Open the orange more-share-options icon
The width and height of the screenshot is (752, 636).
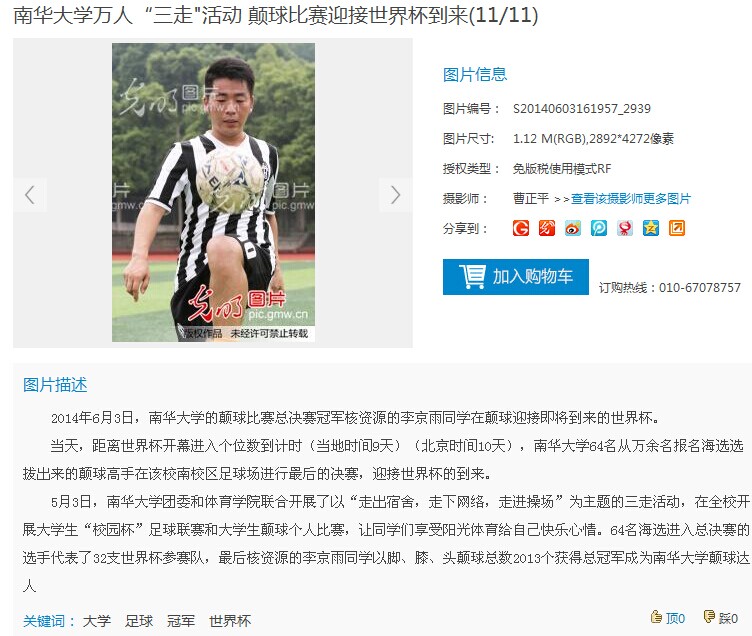[x=677, y=228]
